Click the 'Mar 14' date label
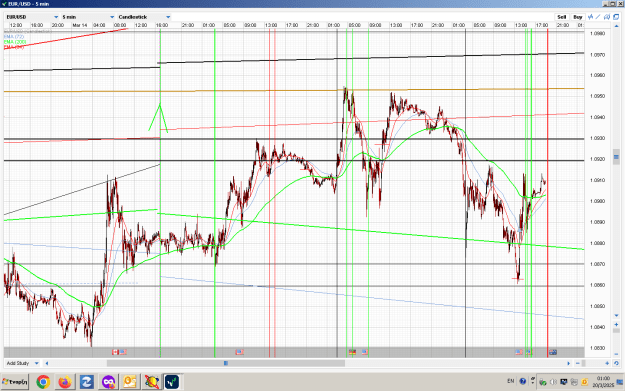 80,25
